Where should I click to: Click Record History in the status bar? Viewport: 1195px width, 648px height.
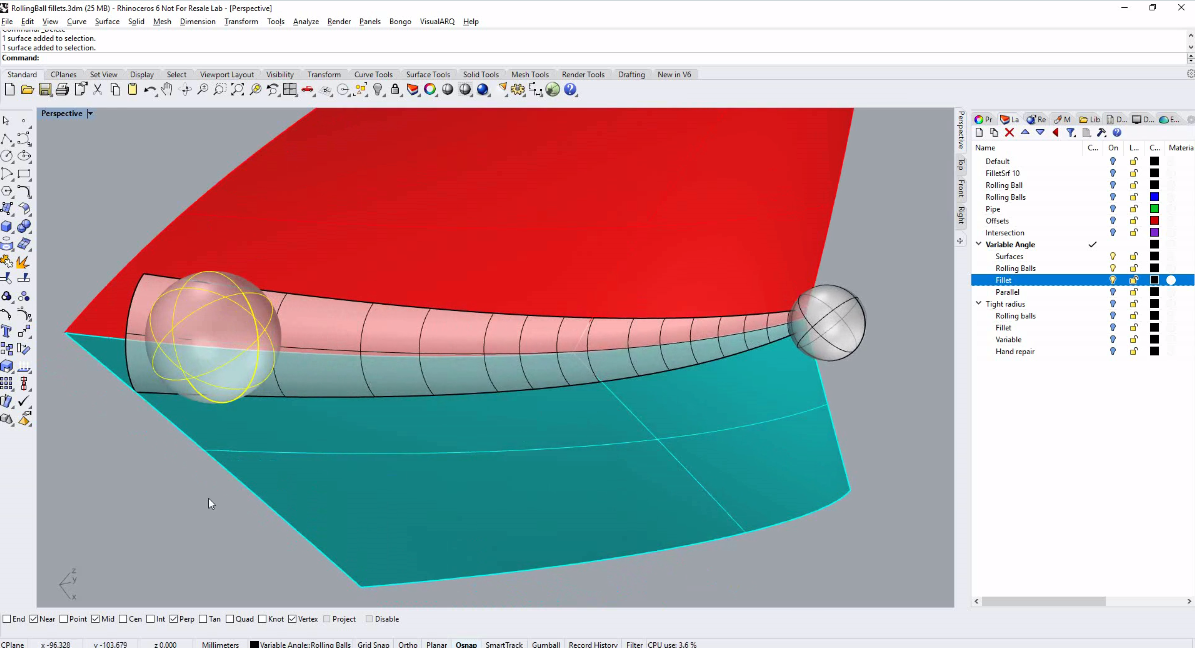(593, 645)
